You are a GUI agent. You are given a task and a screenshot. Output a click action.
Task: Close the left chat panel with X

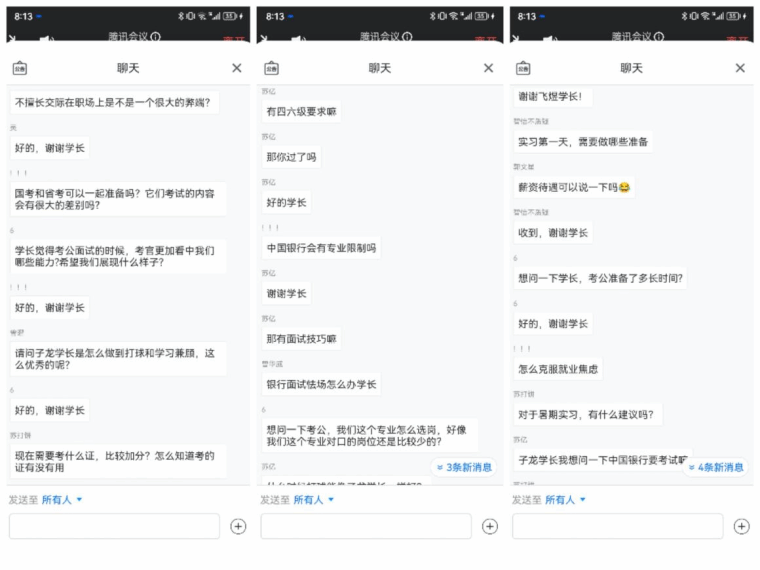[237, 68]
